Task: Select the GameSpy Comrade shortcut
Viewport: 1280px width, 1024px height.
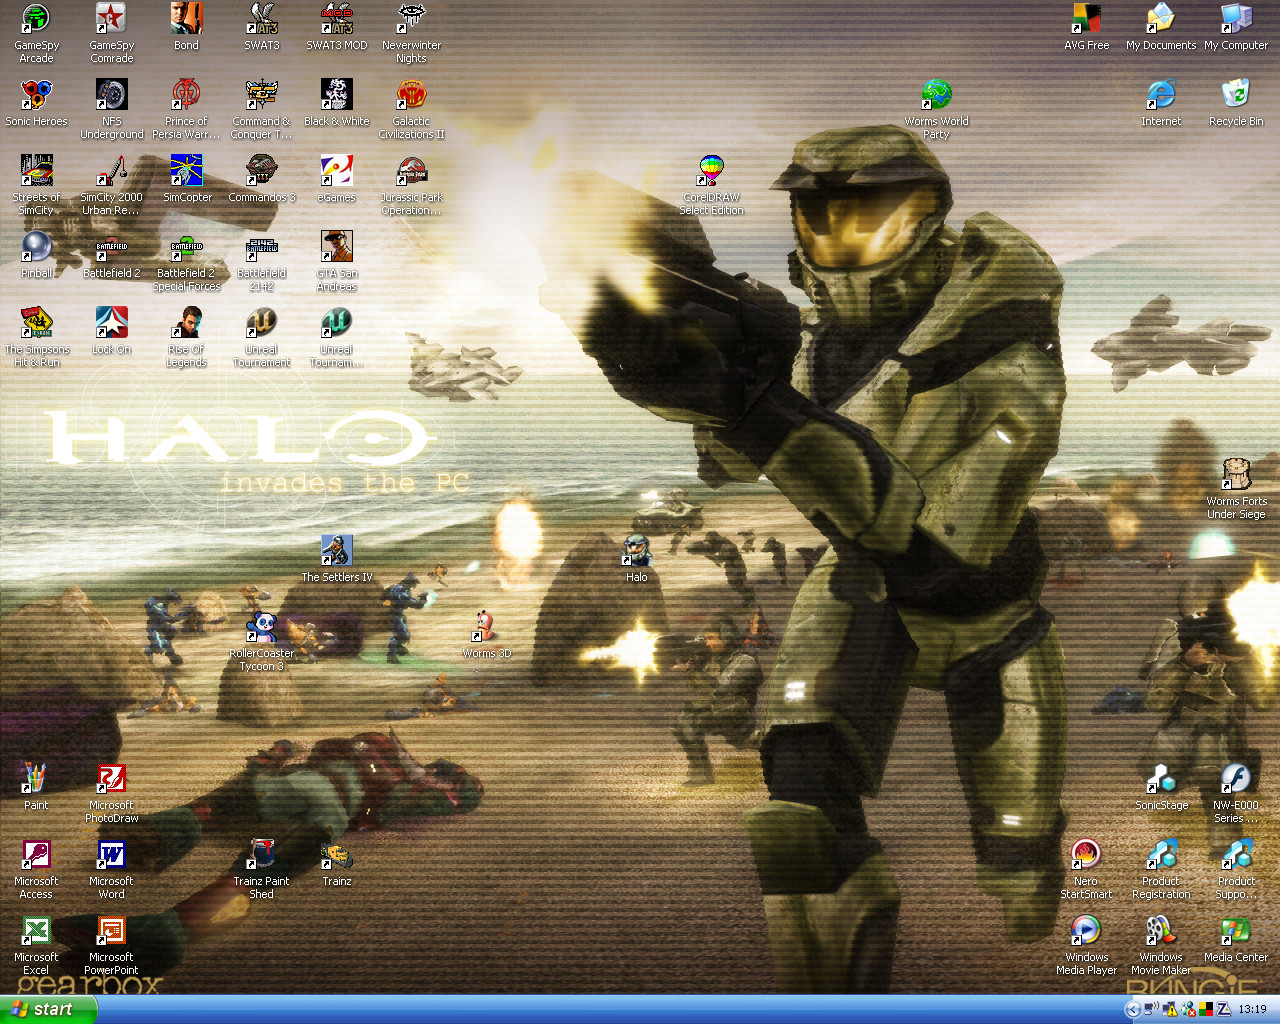Action: point(111,33)
